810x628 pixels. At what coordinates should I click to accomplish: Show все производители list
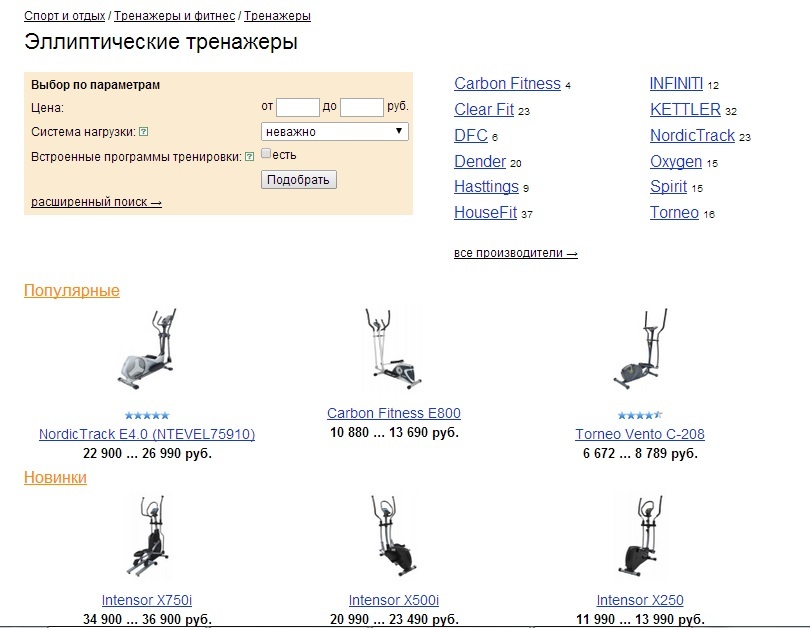tap(516, 253)
